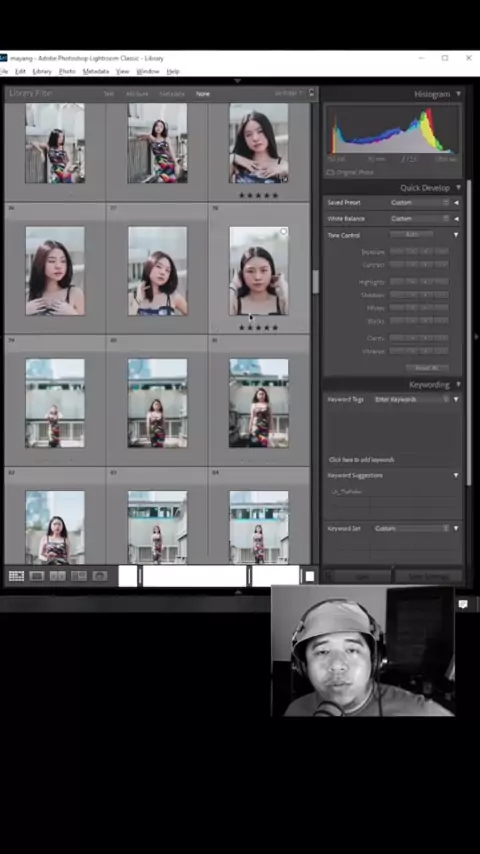This screenshot has height=854, width=480.
Task: Collapse the Quick Develop panel
Action: coord(458,188)
